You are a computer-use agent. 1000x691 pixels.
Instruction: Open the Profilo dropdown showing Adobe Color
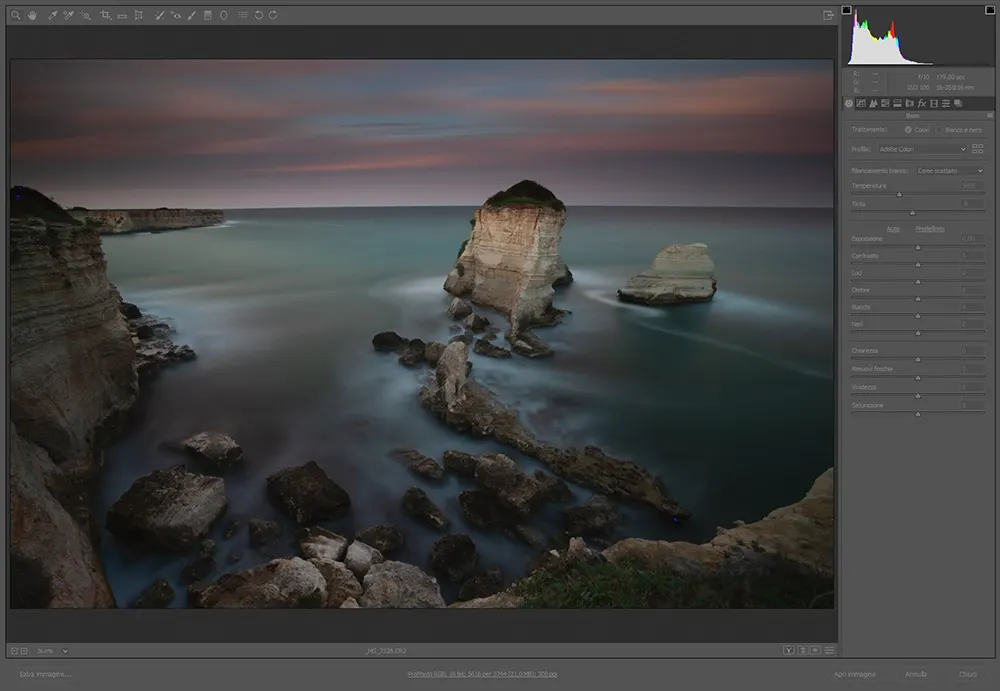(x=922, y=148)
